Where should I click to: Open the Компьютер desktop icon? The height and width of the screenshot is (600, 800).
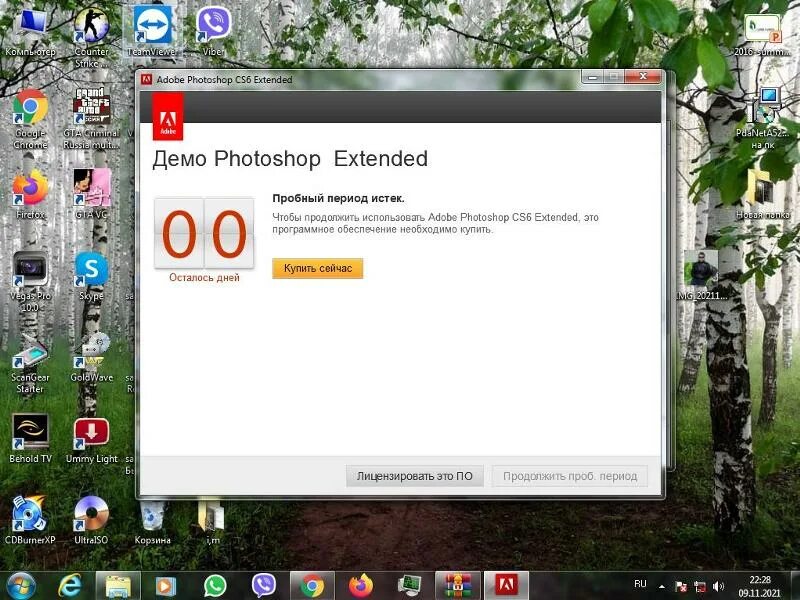pyautogui.click(x=30, y=32)
